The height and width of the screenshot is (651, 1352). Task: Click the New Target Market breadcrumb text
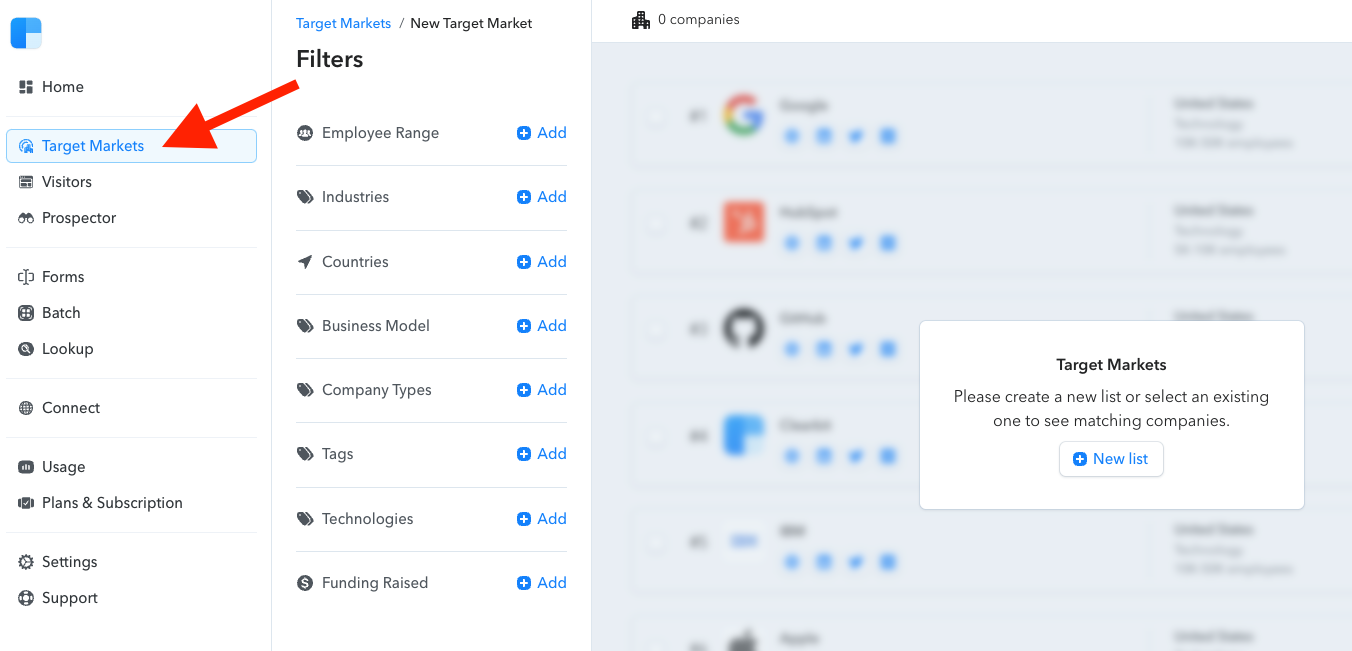(x=472, y=23)
